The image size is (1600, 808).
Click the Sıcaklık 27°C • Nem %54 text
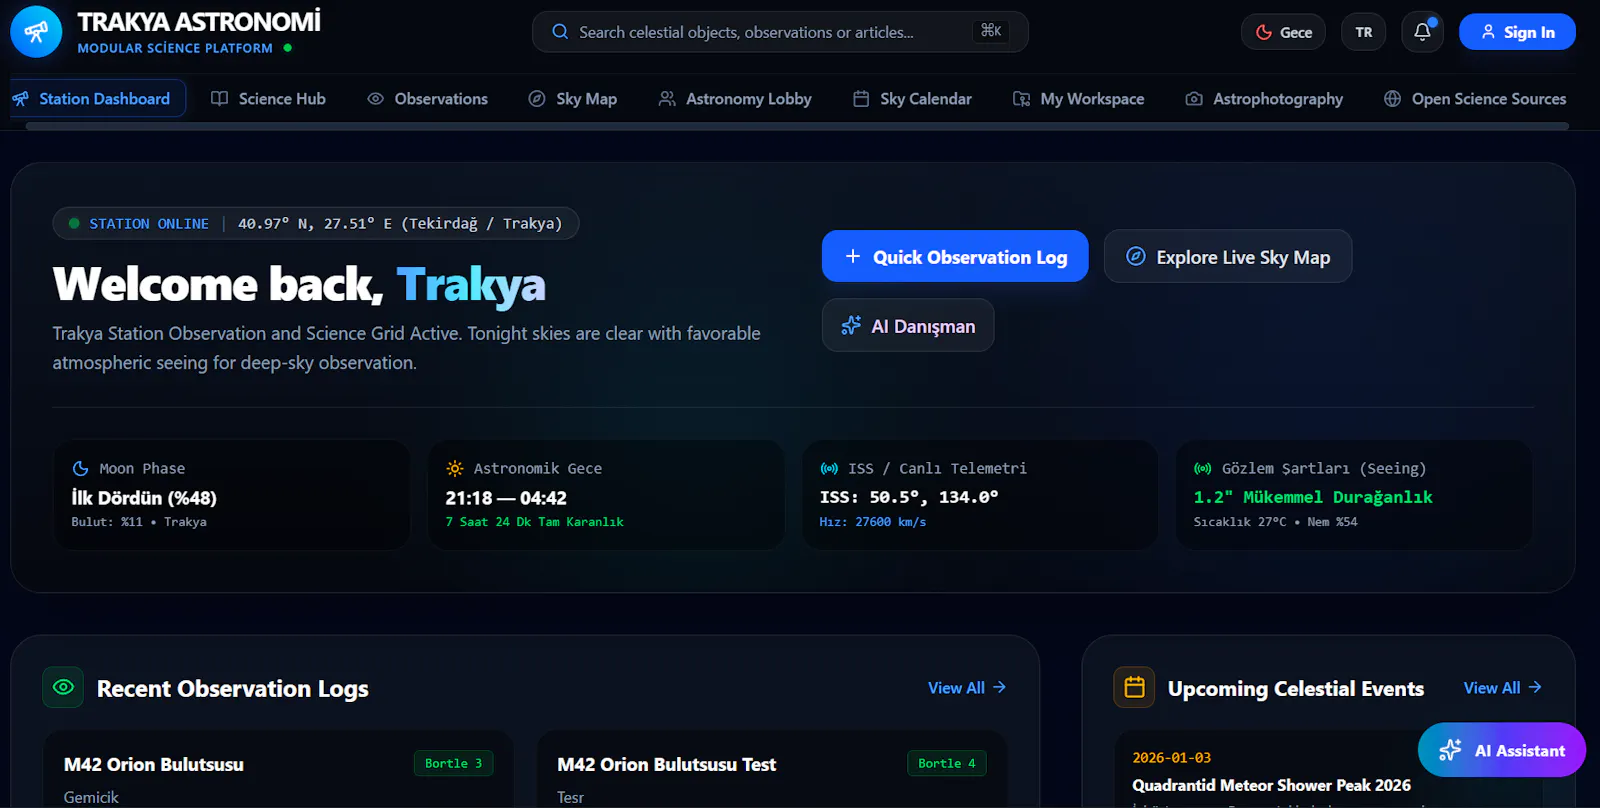click(x=1275, y=522)
